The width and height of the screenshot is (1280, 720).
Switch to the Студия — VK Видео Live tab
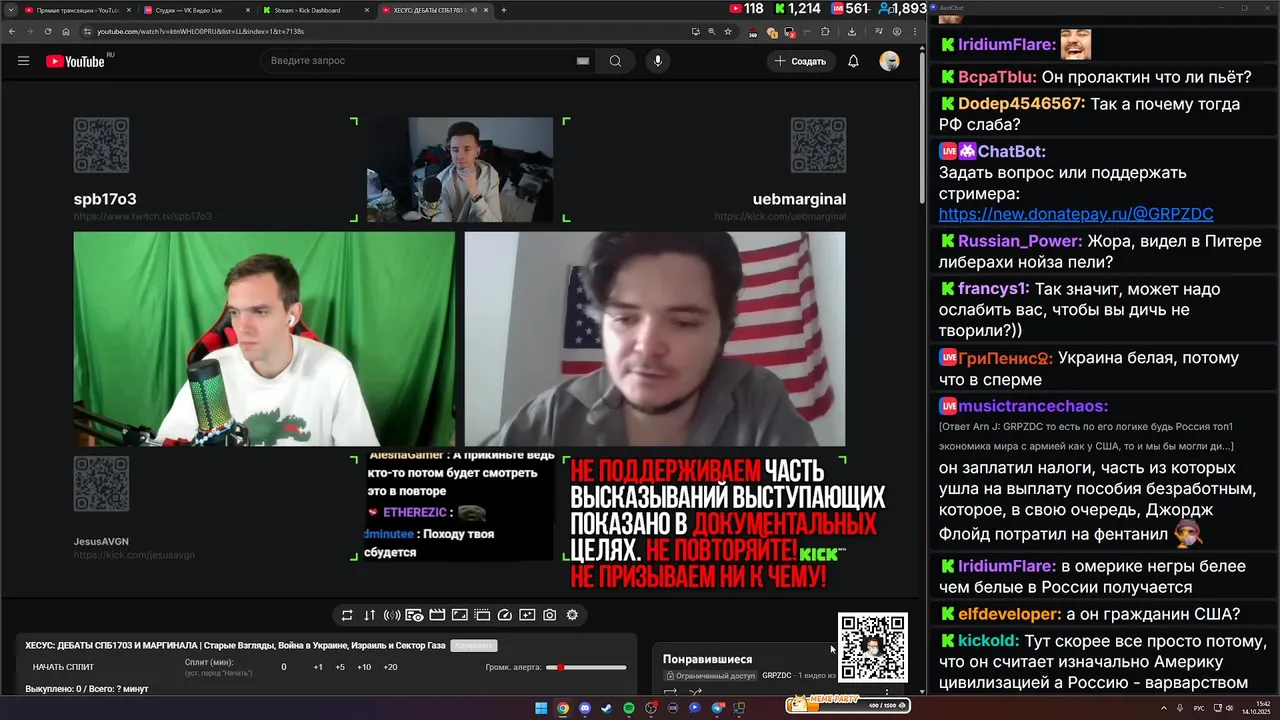click(x=196, y=10)
